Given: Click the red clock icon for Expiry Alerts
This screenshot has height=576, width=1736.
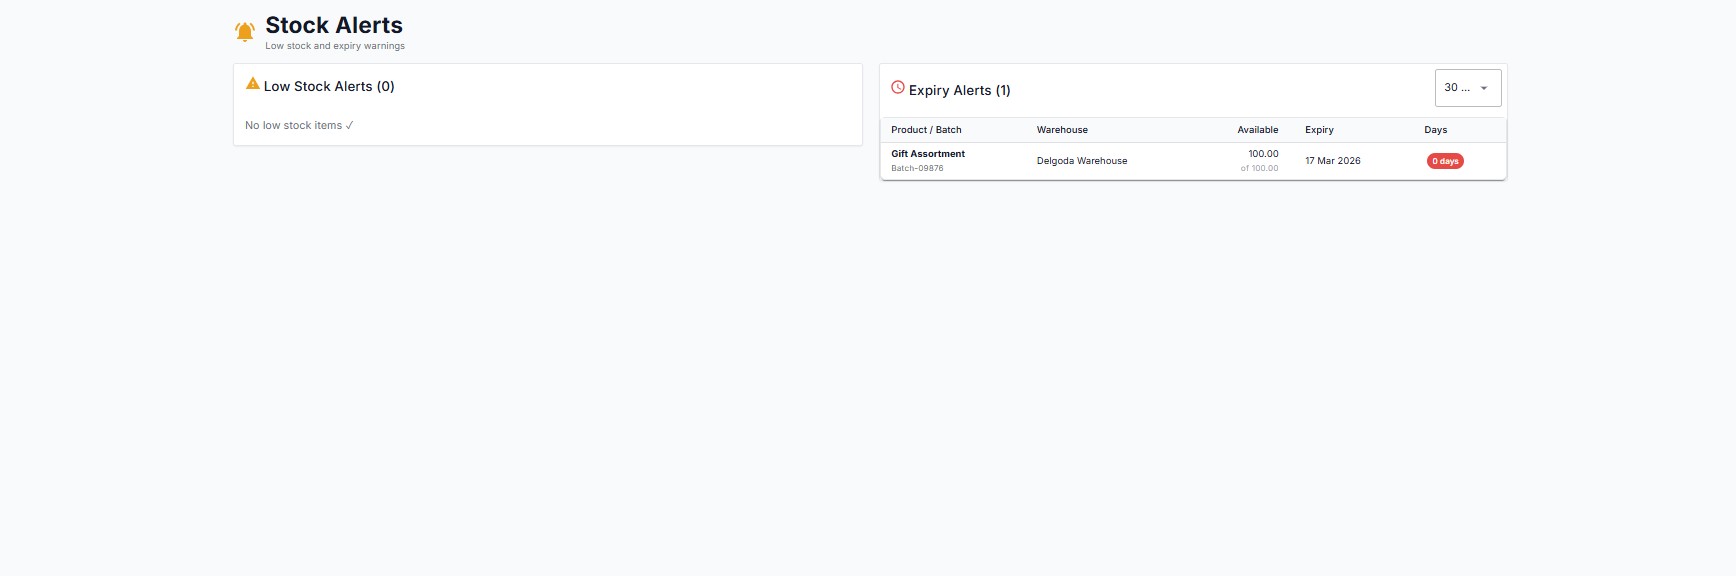Looking at the screenshot, I should coord(898,88).
